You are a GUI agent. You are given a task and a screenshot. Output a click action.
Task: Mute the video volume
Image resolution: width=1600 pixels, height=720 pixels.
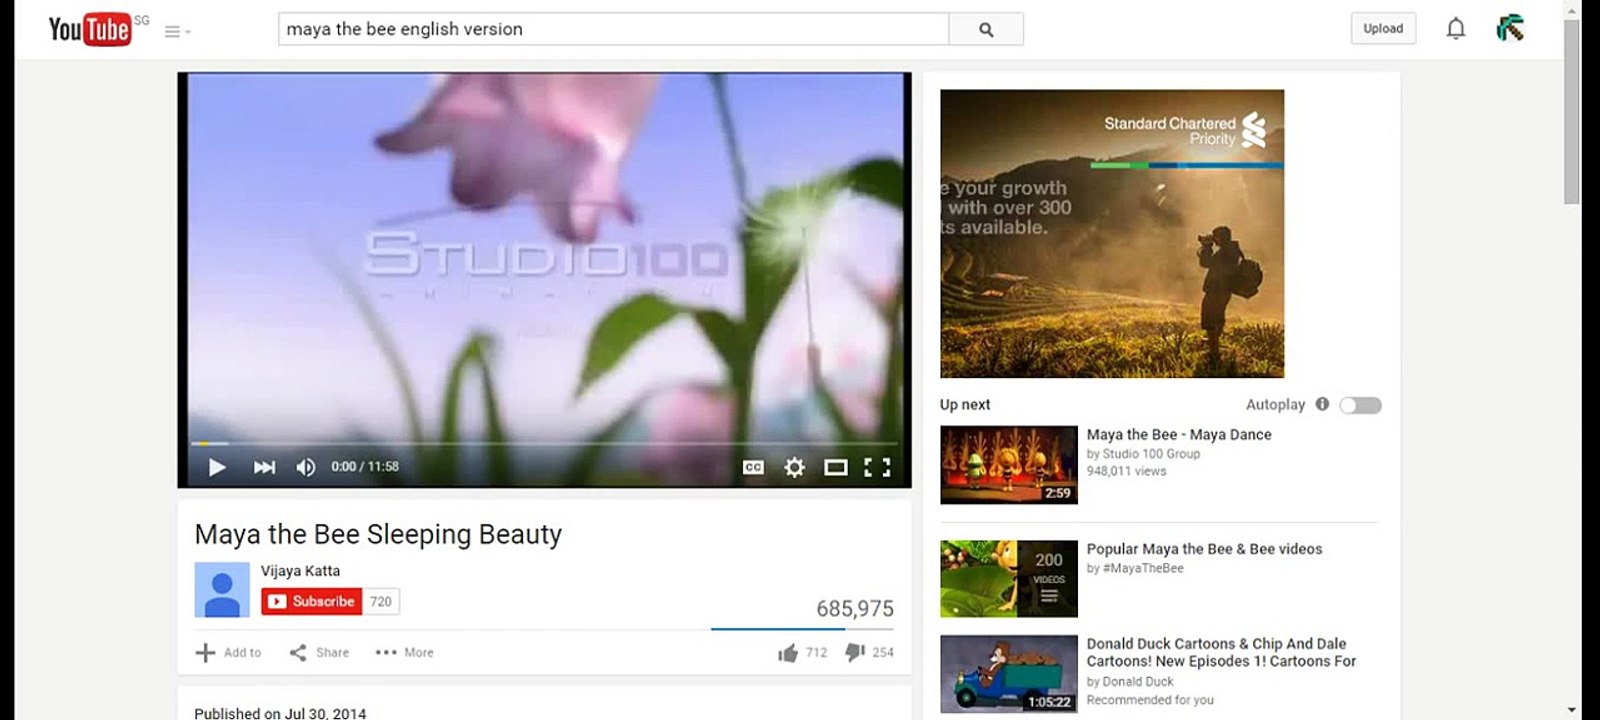click(306, 467)
